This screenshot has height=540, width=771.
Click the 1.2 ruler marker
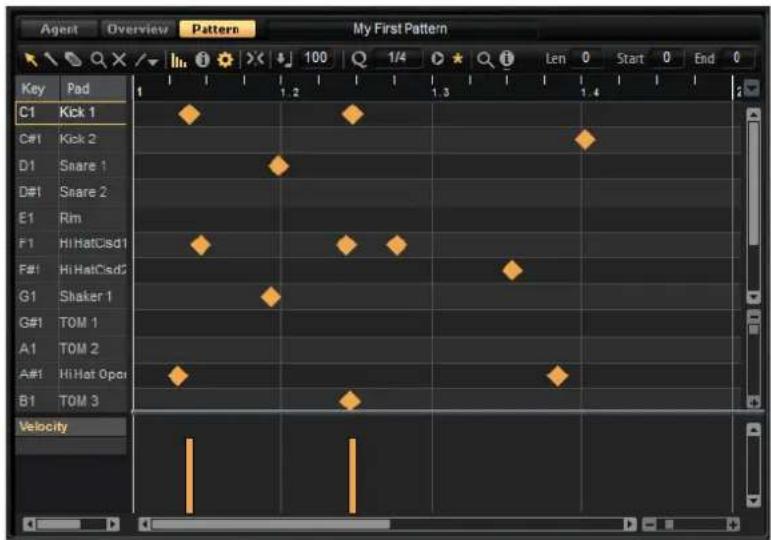click(289, 92)
